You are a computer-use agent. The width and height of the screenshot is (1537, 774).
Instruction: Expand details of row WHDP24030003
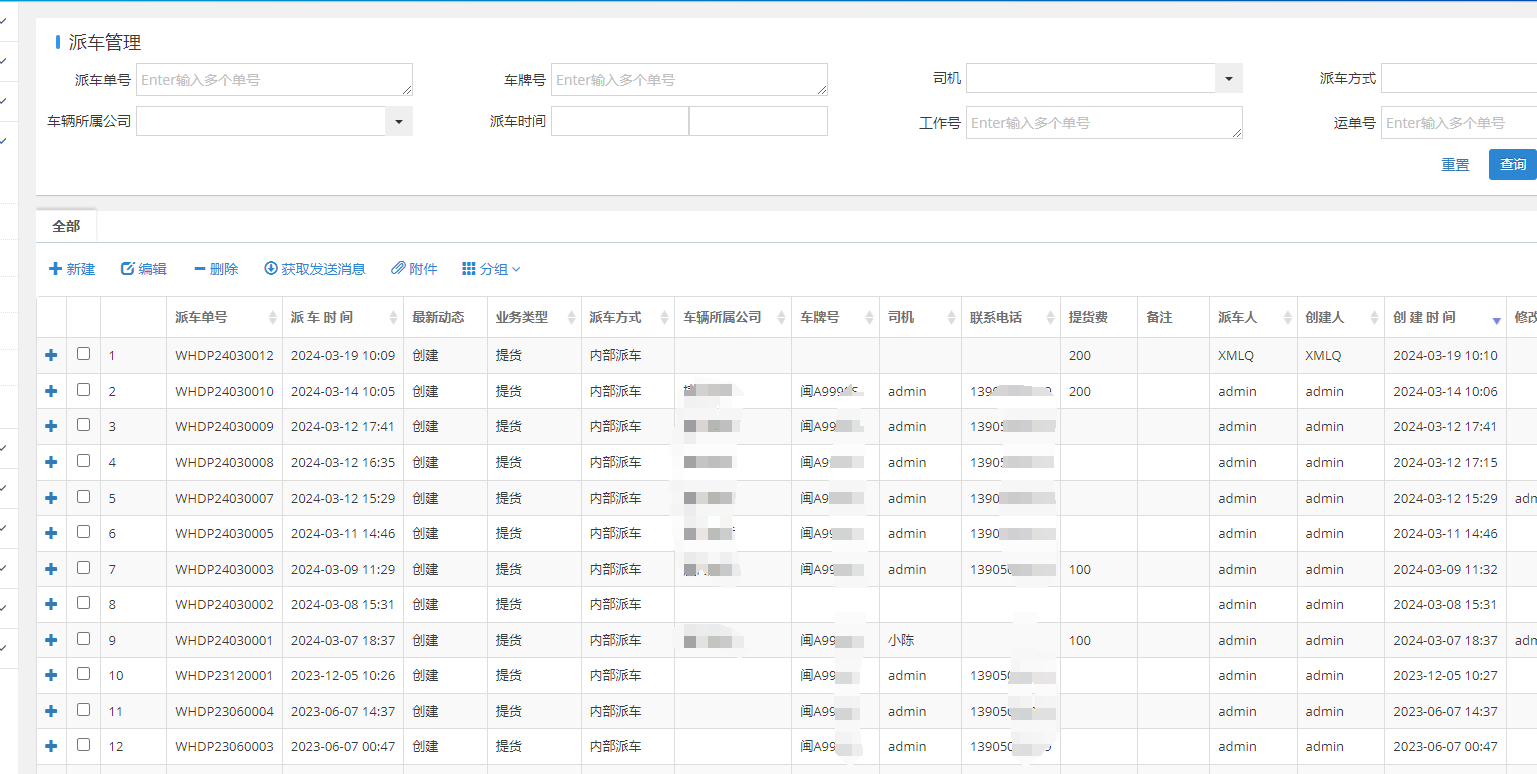pyautogui.click(x=51, y=569)
